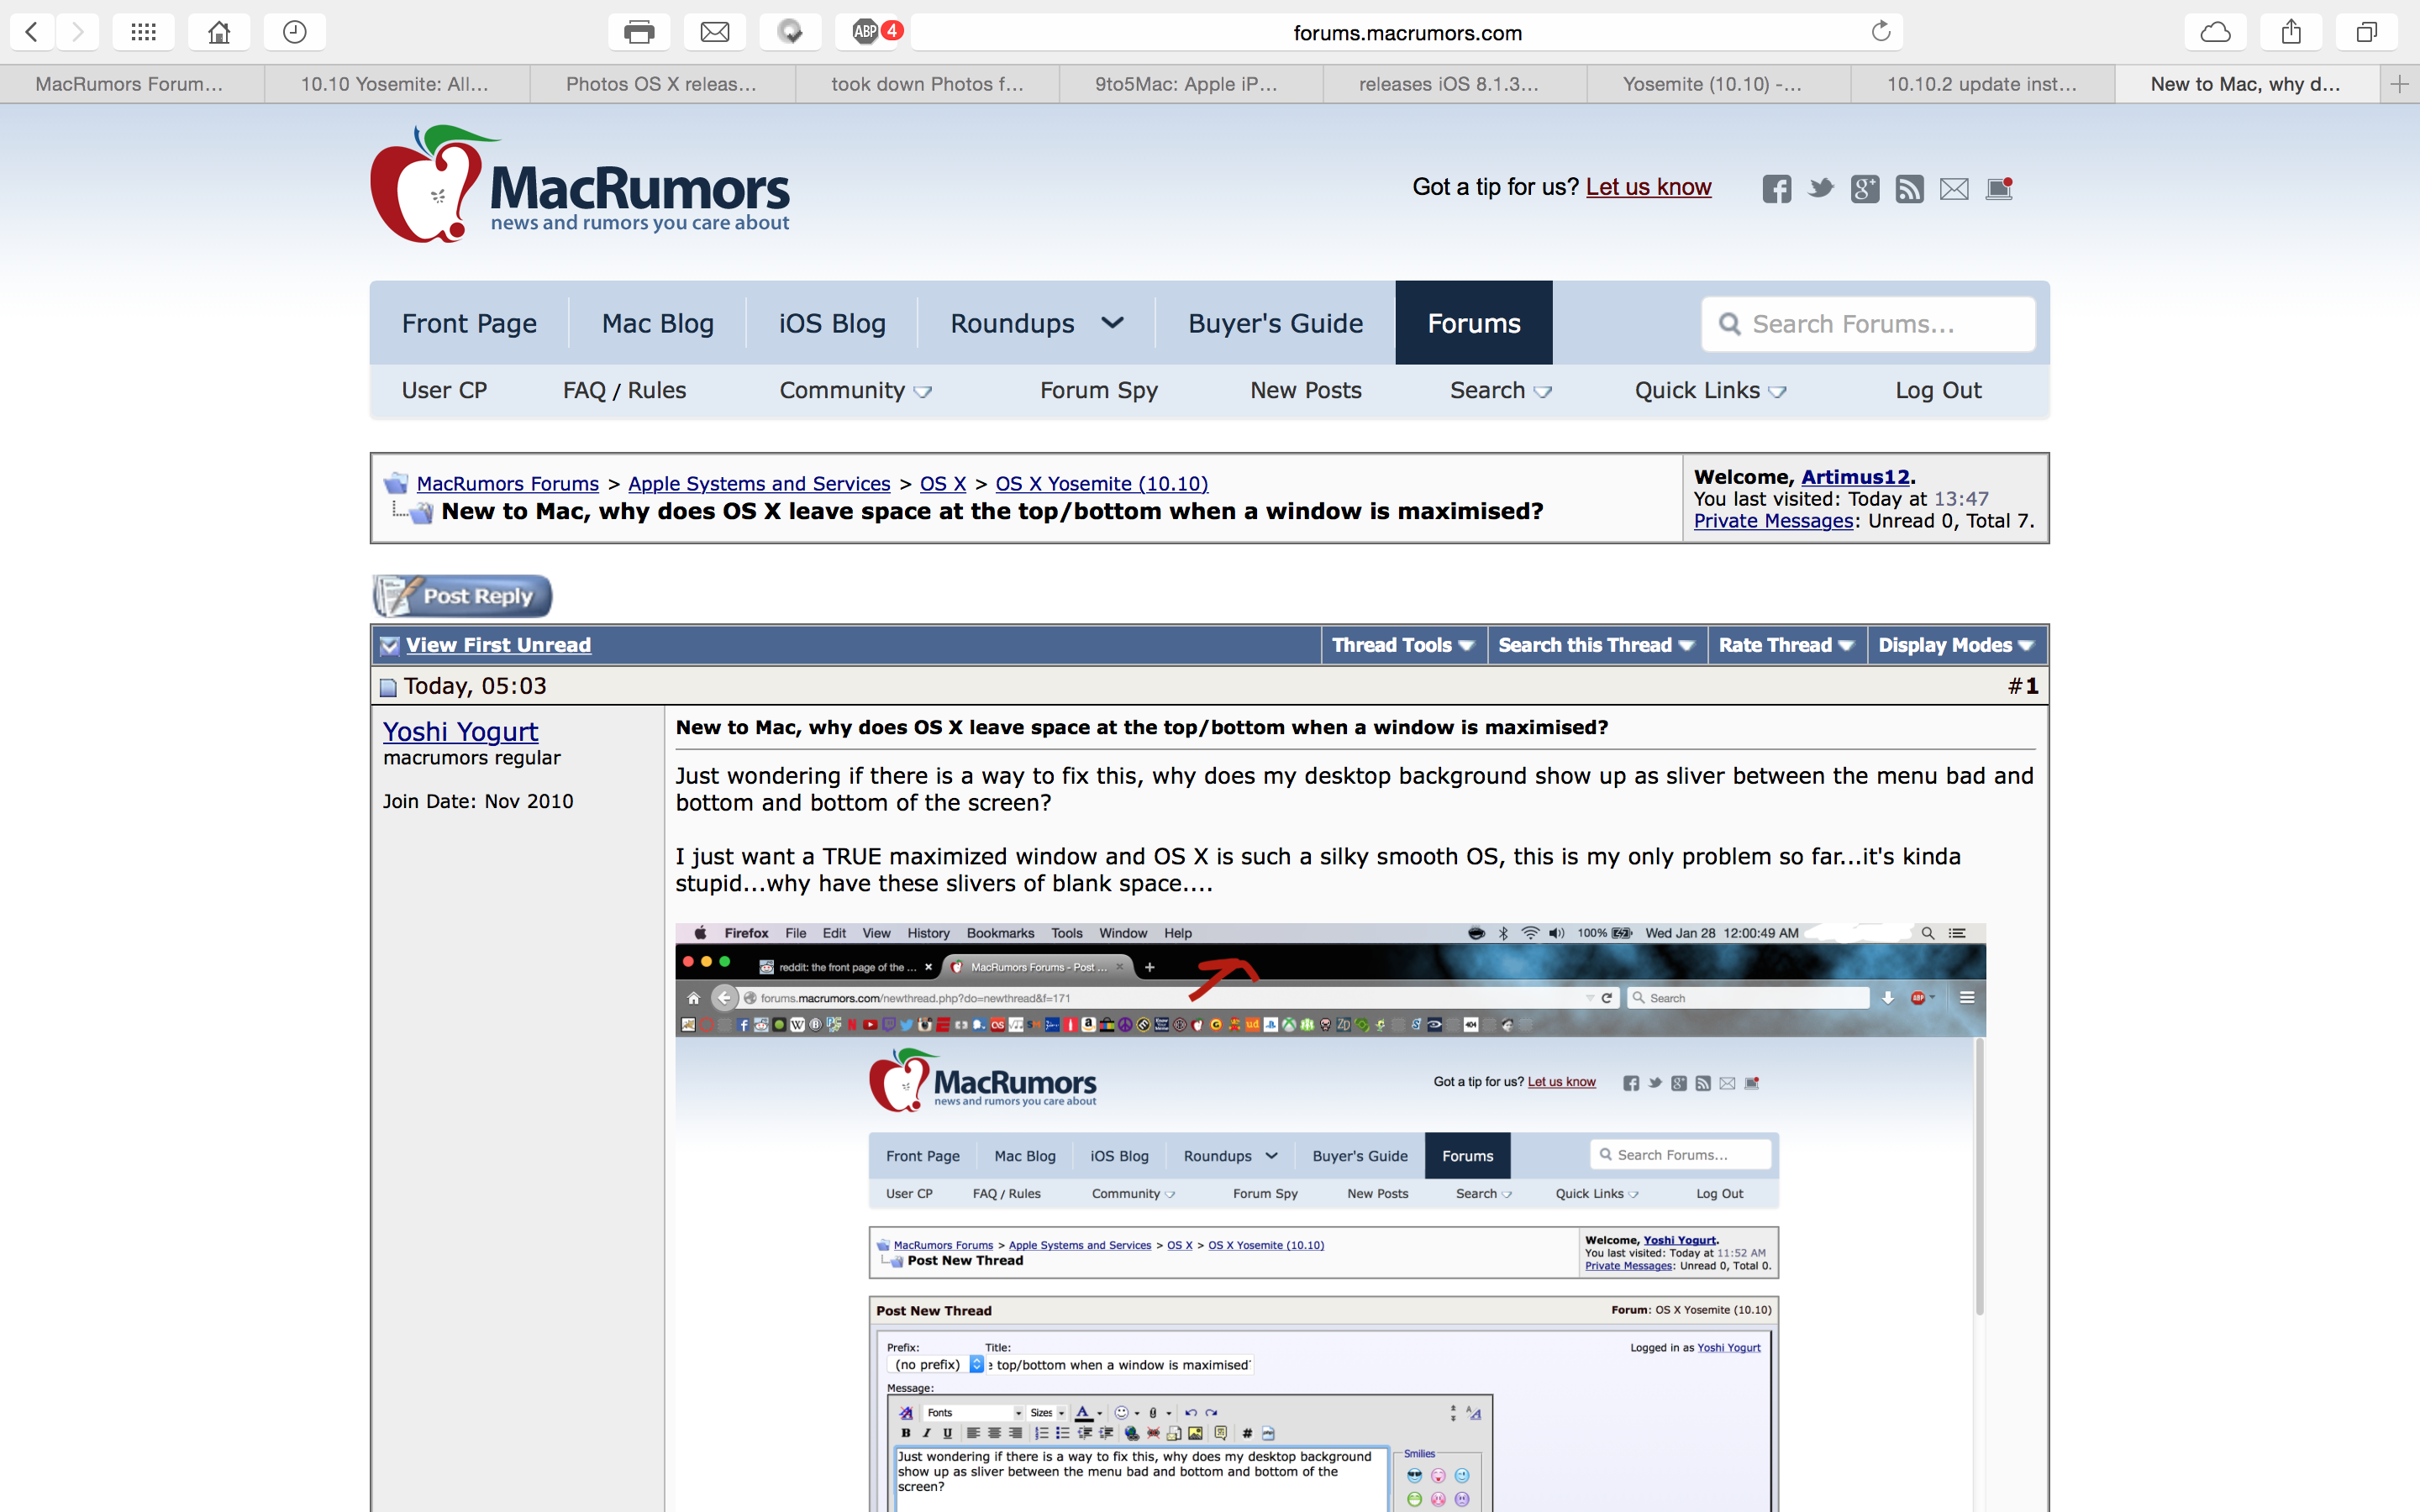The width and height of the screenshot is (2420, 1512).
Task: Open History clock icon
Action: [x=294, y=32]
